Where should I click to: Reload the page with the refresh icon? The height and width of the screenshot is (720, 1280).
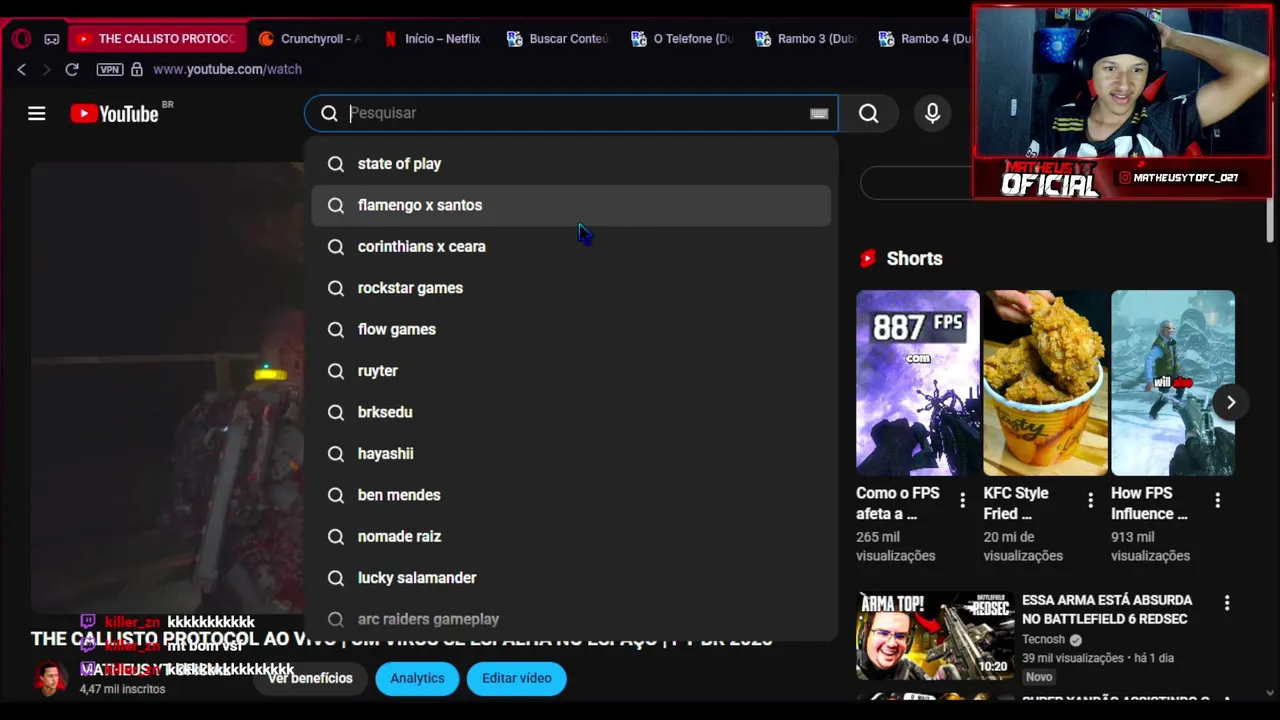(x=72, y=69)
